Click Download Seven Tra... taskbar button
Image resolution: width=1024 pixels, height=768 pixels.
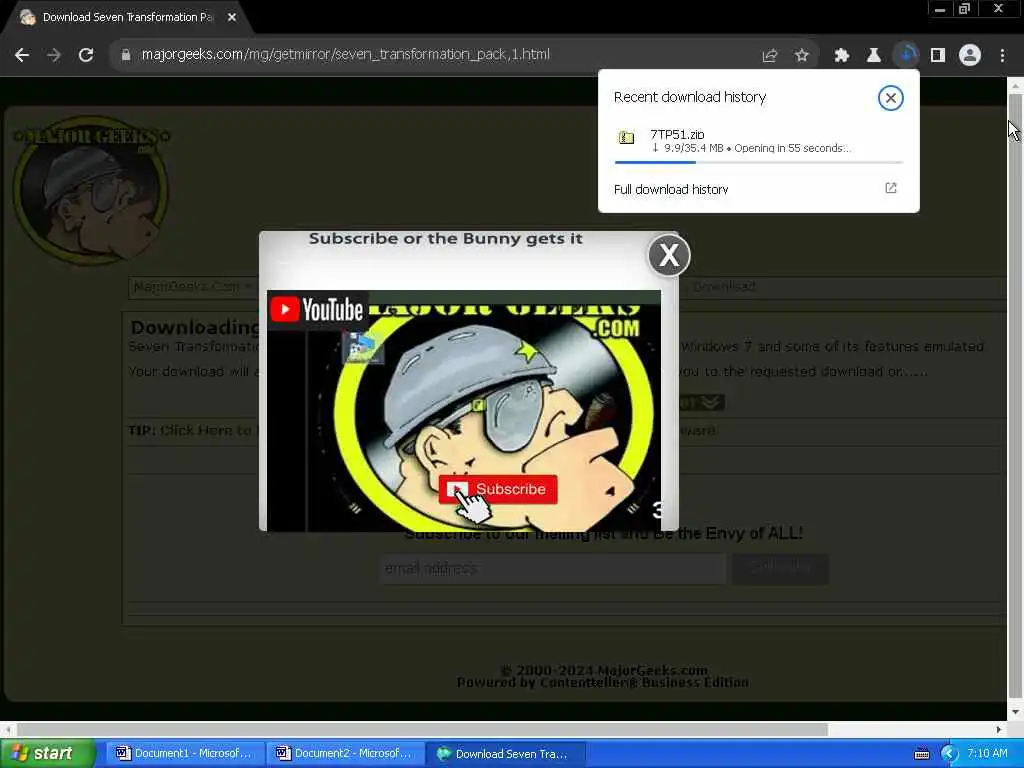point(505,754)
